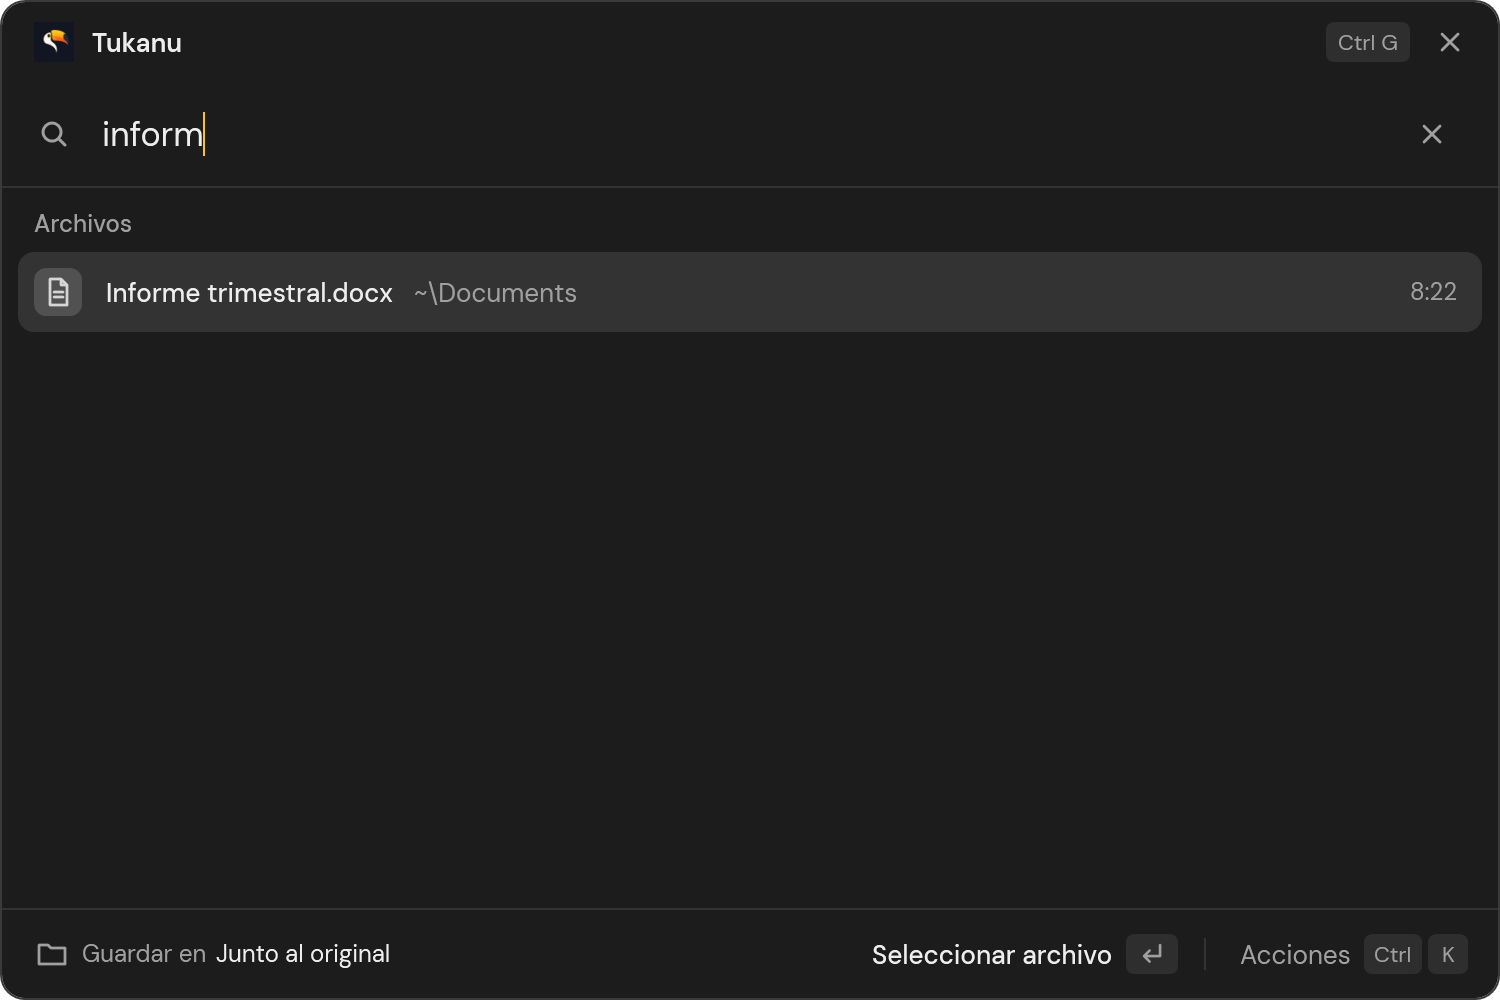Click the ~\Documents path label
The height and width of the screenshot is (1000, 1500).
pos(495,293)
